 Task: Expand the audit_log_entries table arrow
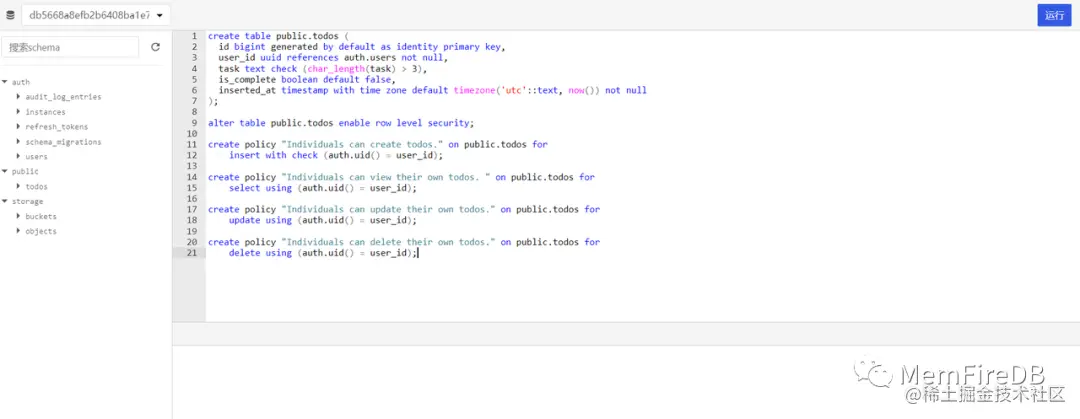tap(19, 96)
